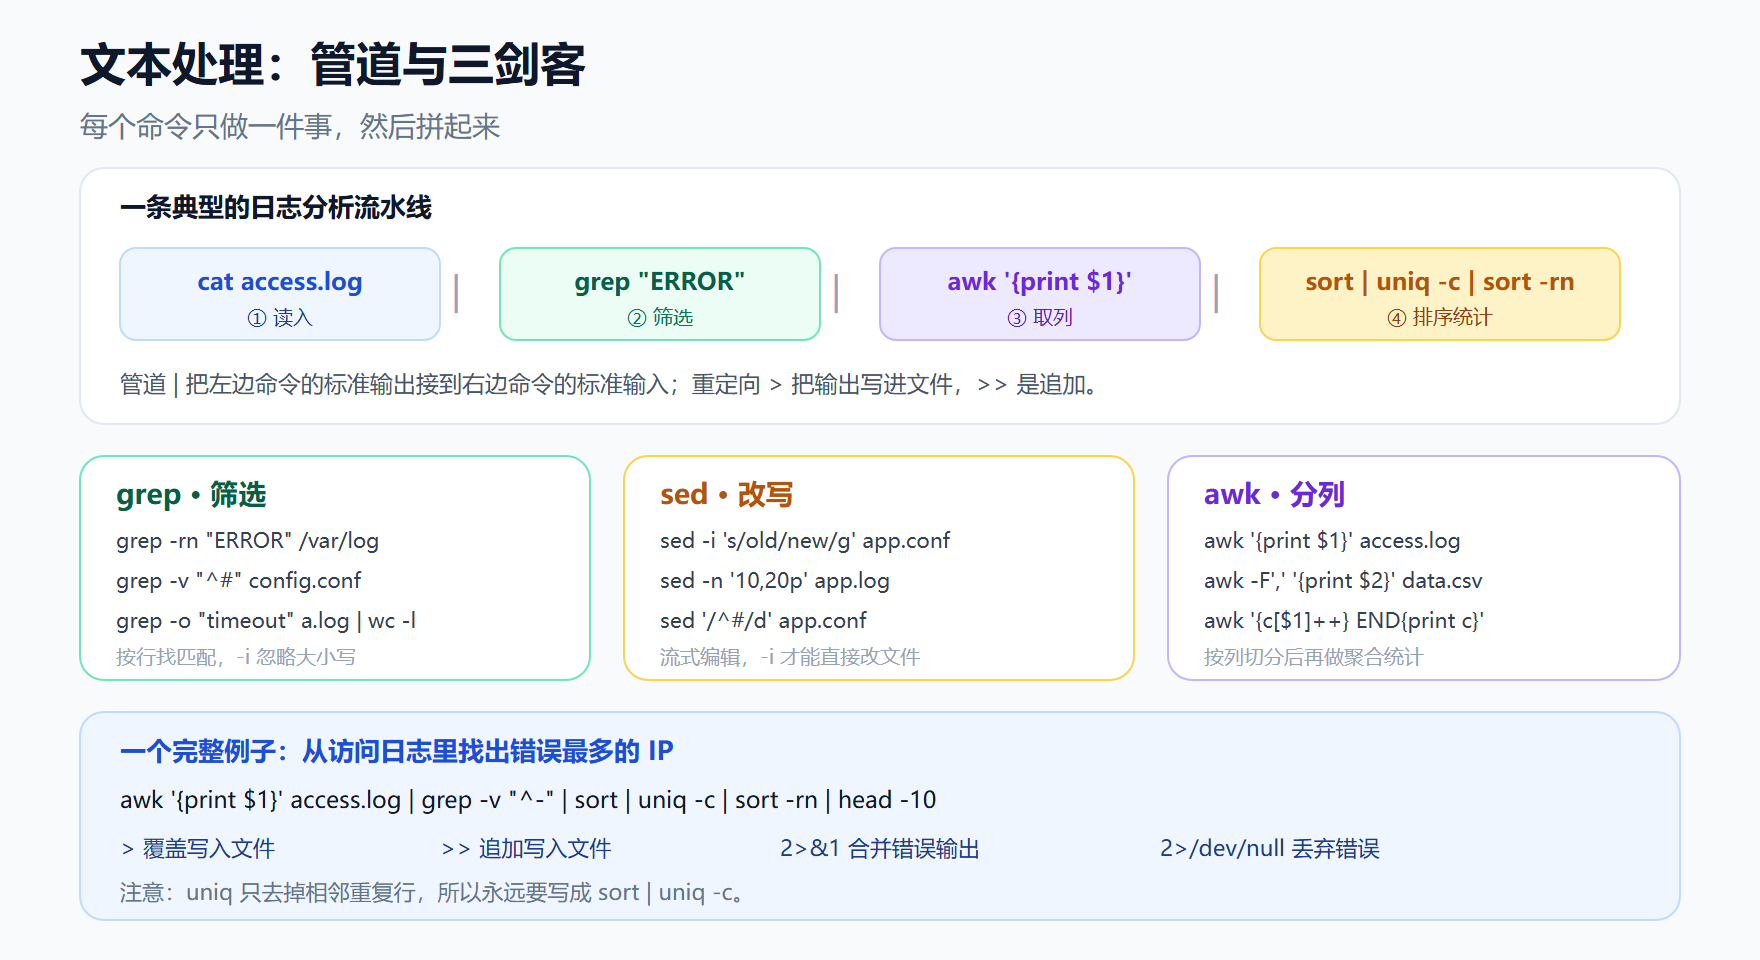Click the pipe explanation line starting 管道 |
Image resolution: width=1760 pixels, height=960 pixels.
(x=612, y=385)
